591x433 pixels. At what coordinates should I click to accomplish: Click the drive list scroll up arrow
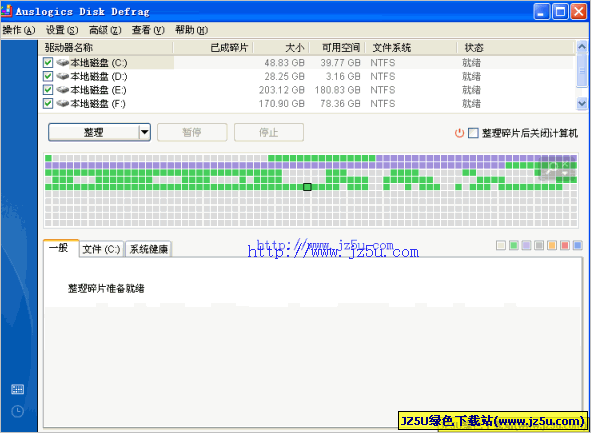(x=582, y=47)
